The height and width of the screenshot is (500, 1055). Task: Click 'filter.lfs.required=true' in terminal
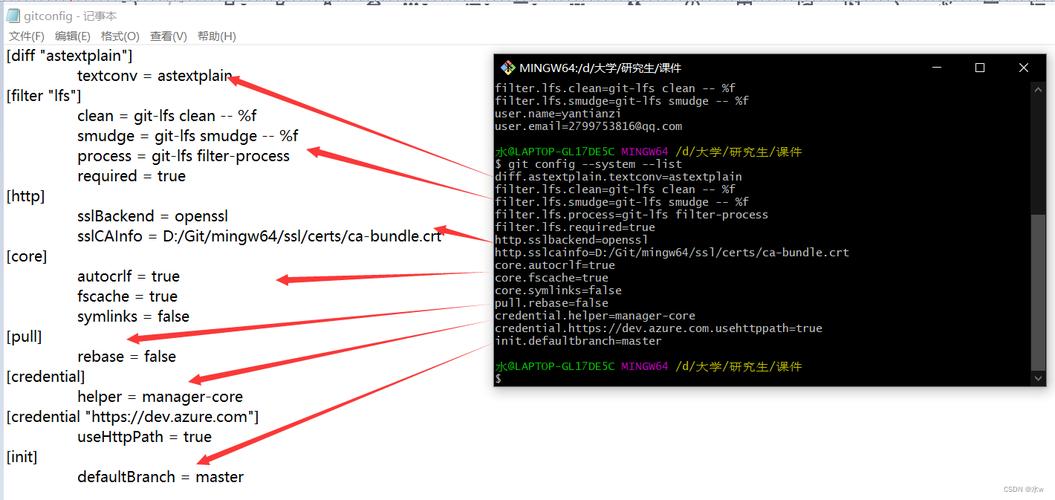[x=575, y=227]
